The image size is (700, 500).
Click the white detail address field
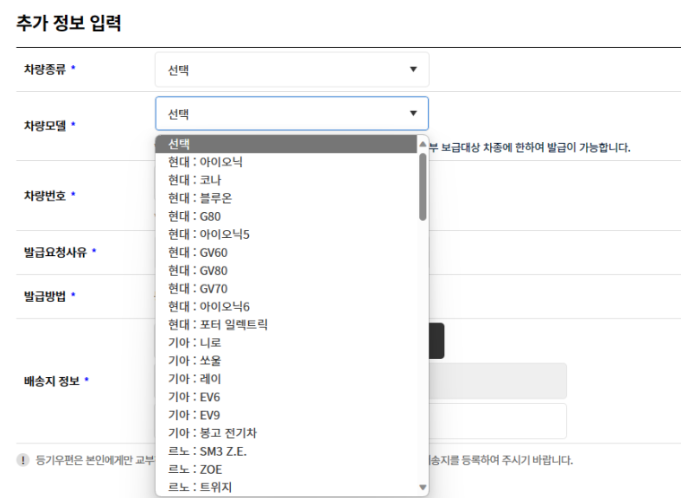point(498,421)
